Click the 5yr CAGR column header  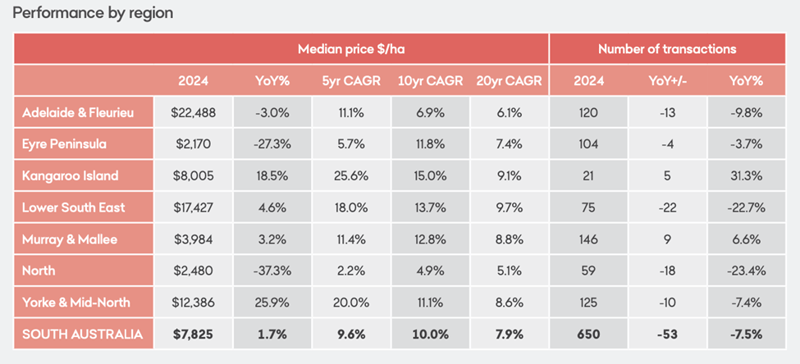[x=352, y=81]
